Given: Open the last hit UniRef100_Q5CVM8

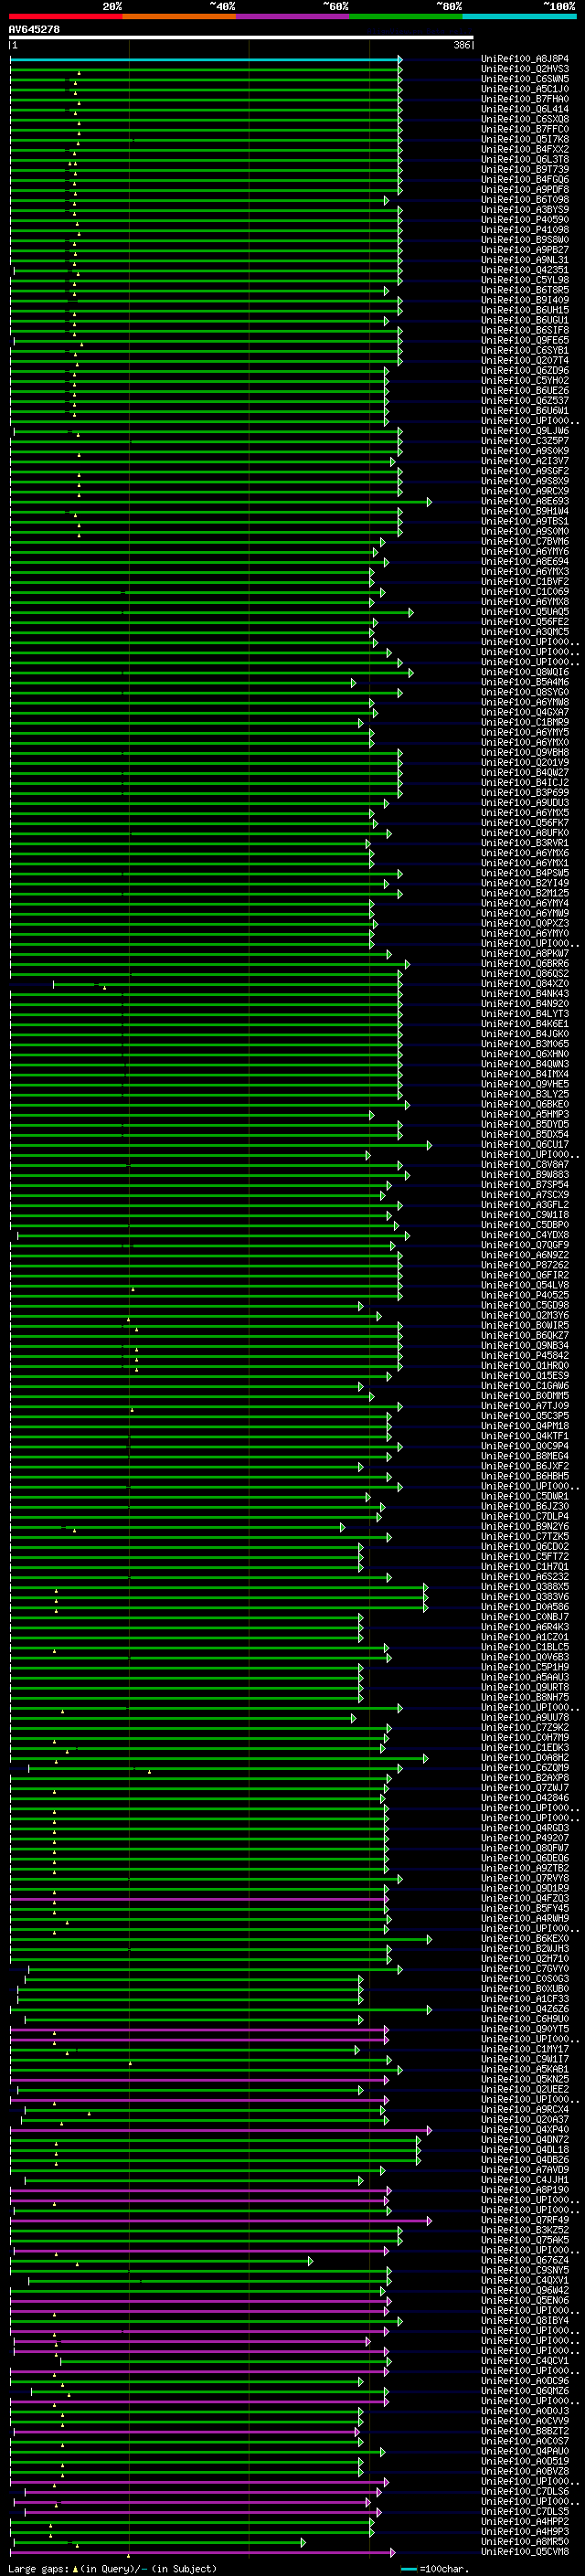Looking at the screenshot, I should 525,2552.
